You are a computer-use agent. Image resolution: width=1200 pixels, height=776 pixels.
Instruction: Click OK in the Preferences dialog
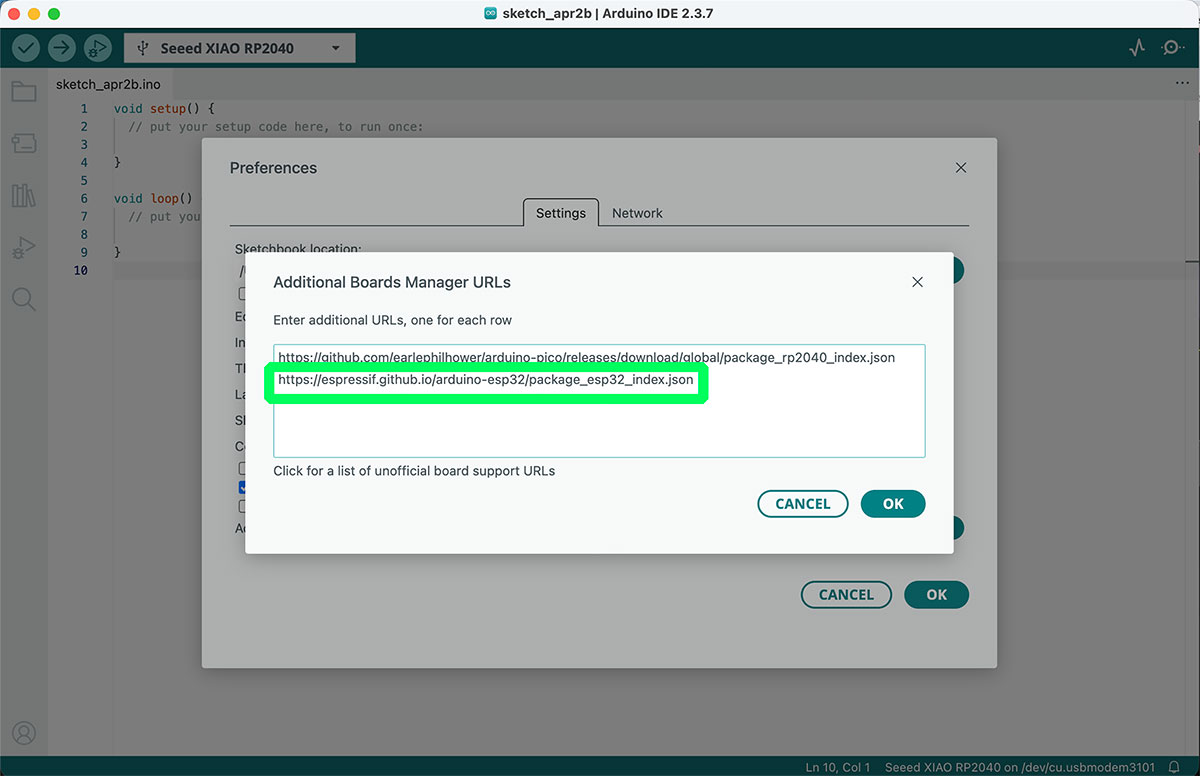[936, 594]
